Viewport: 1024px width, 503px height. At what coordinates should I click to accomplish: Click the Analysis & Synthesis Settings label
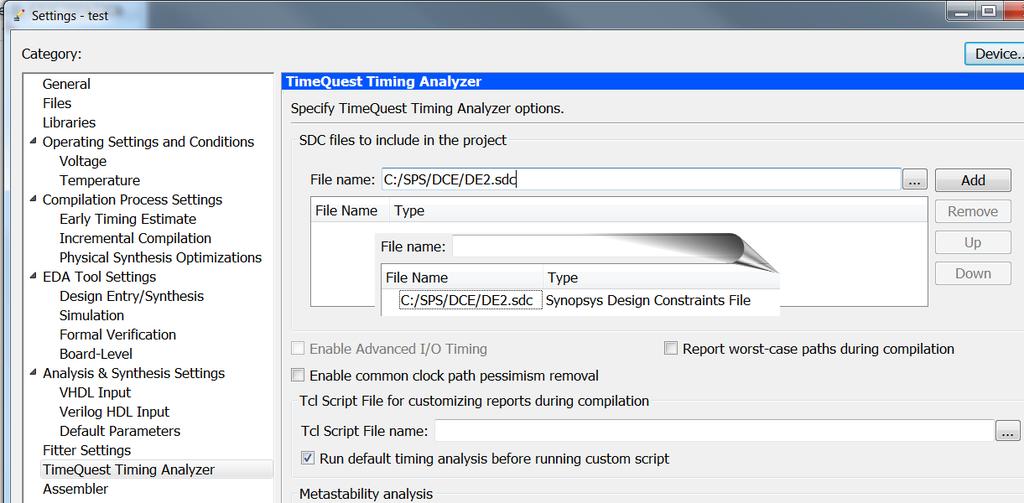coord(134,373)
